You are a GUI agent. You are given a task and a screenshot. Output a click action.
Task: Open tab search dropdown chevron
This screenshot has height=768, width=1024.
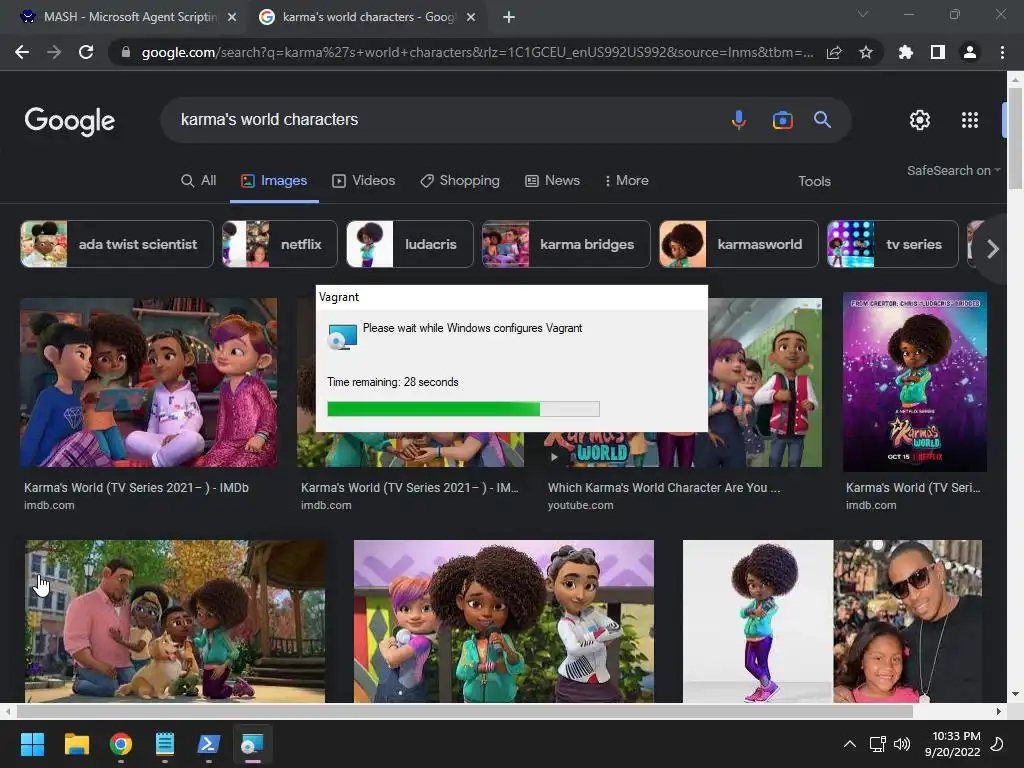tap(863, 14)
